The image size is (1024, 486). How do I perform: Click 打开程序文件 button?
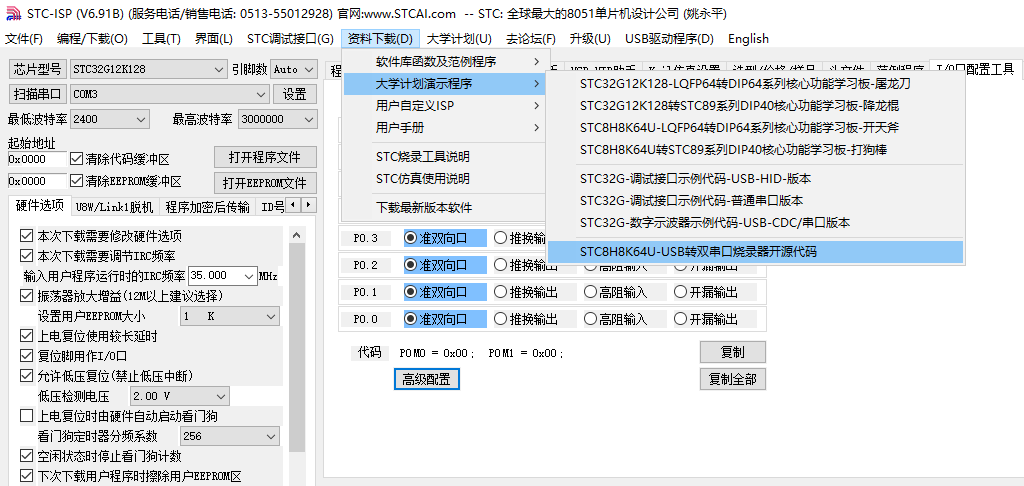(265, 157)
